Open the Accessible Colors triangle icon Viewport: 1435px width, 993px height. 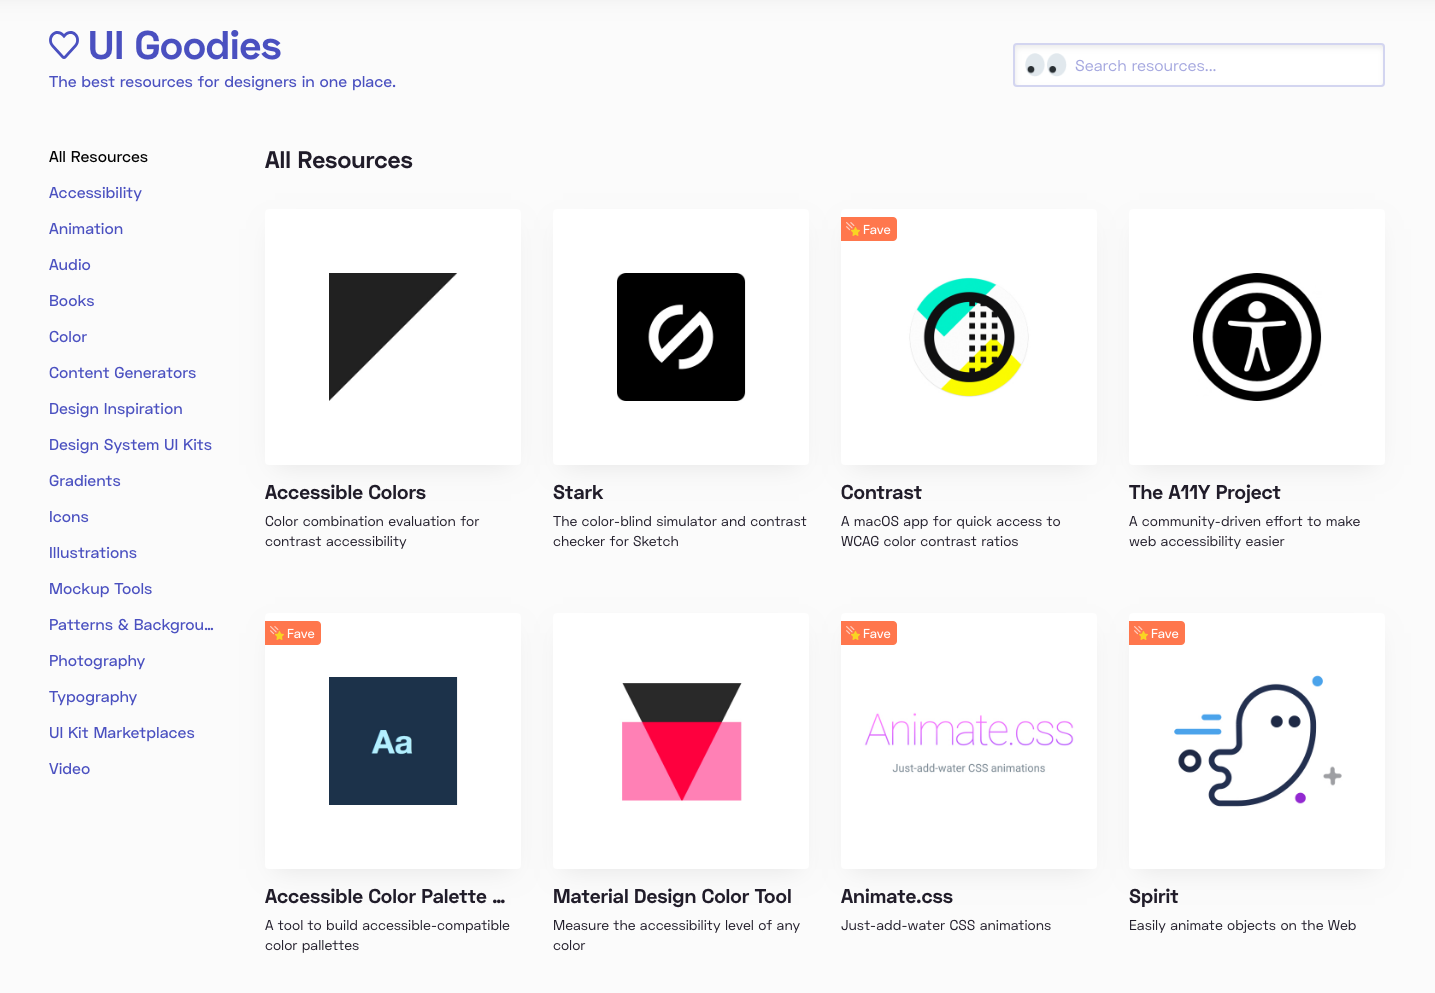(393, 337)
